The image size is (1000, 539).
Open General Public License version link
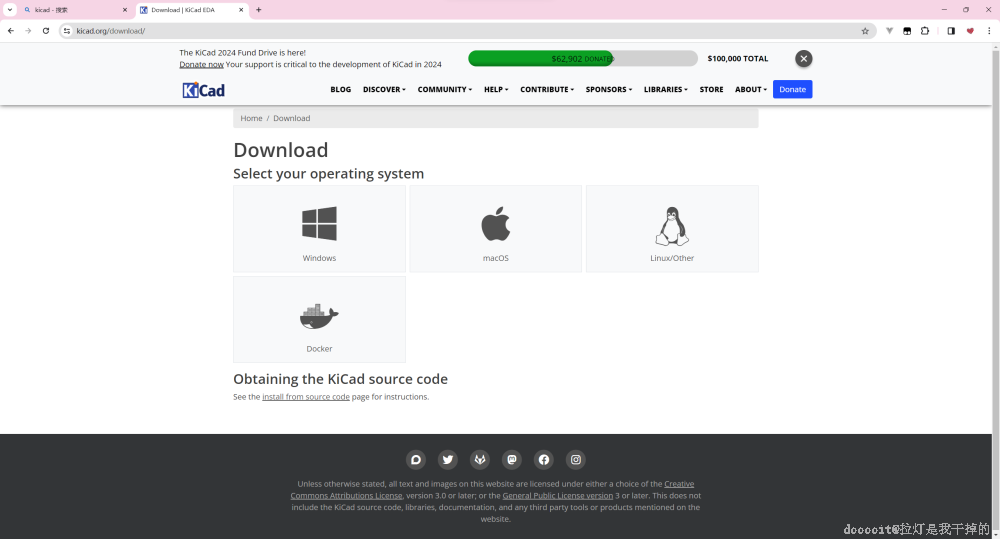tap(557, 496)
